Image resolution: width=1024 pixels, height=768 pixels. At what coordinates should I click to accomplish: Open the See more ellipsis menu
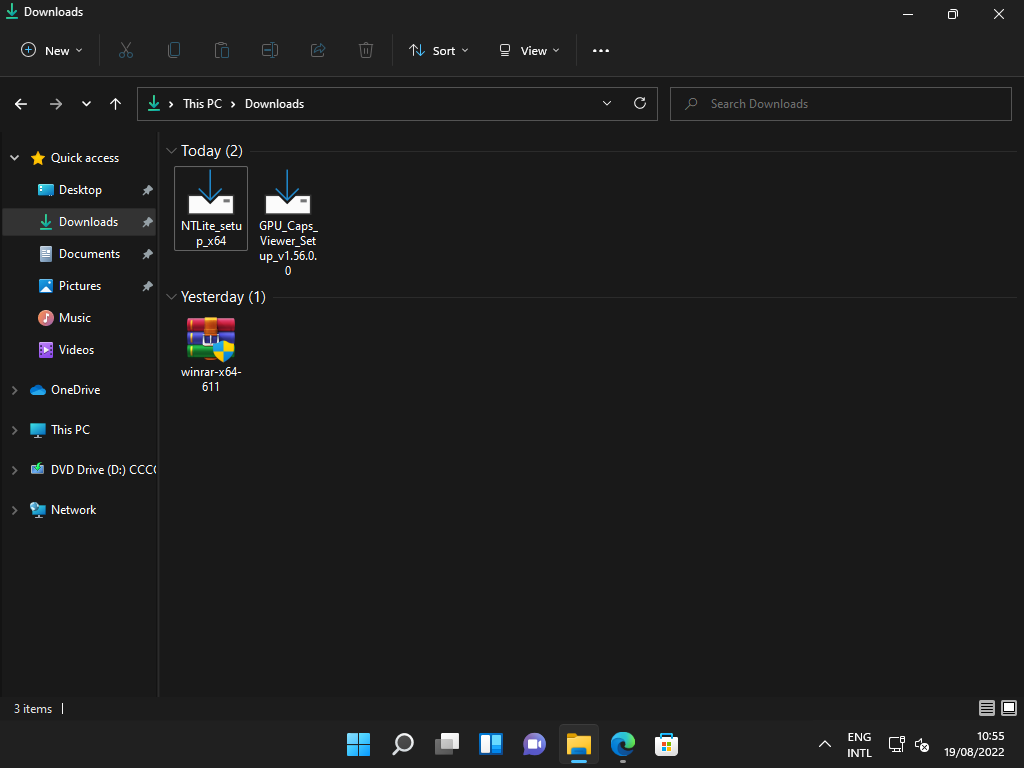(601, 50)
